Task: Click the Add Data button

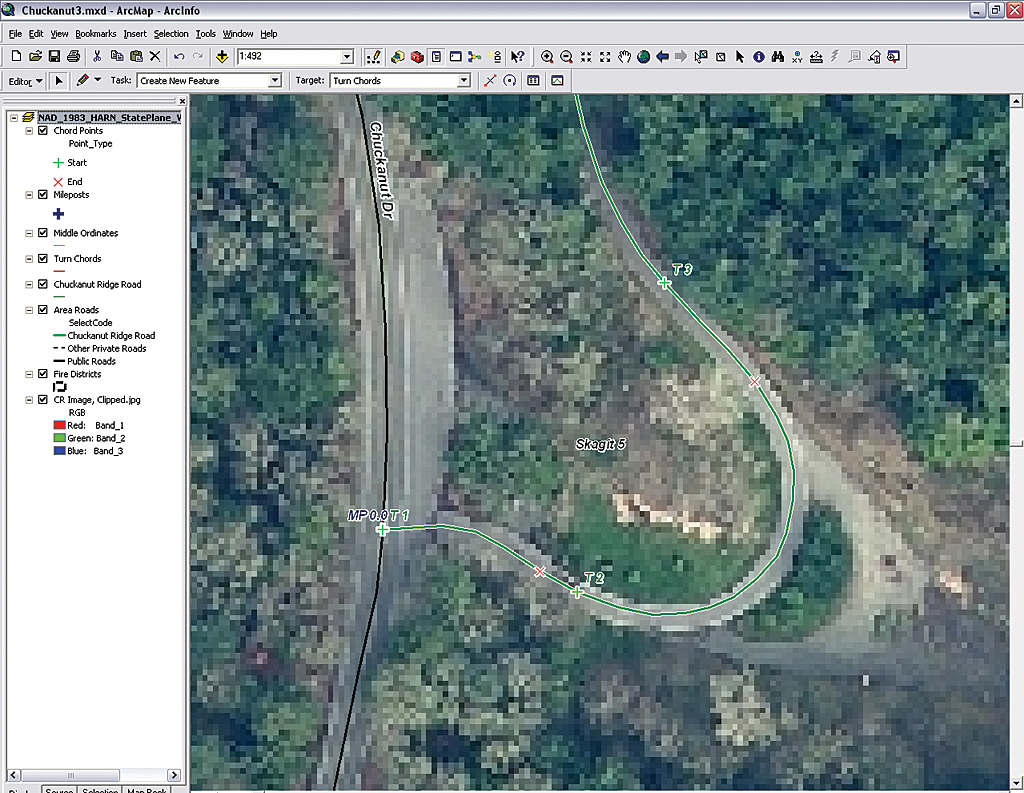Action: (x=221, y=57)
